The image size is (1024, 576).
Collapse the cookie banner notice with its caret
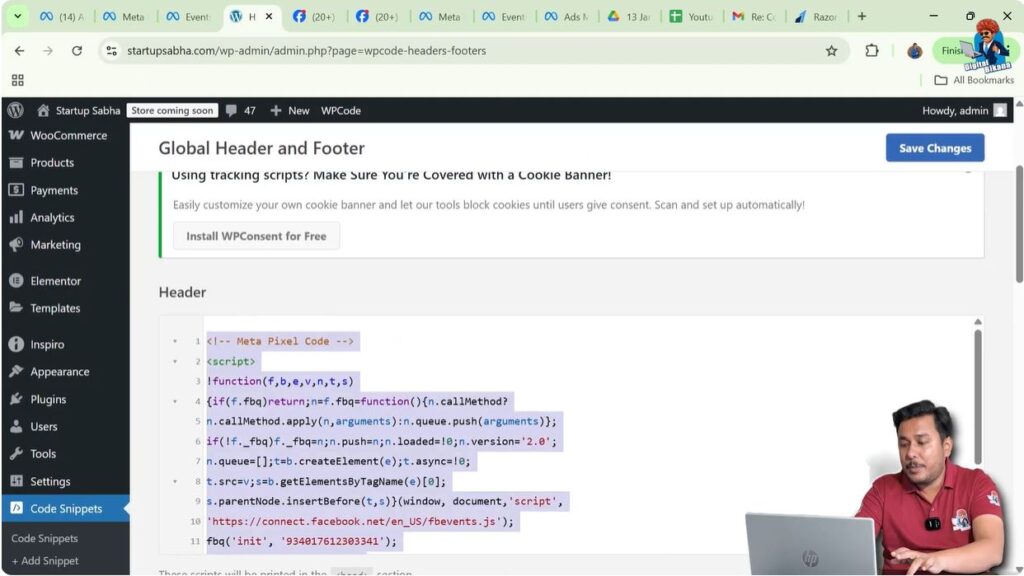click(x=968, y=173)
